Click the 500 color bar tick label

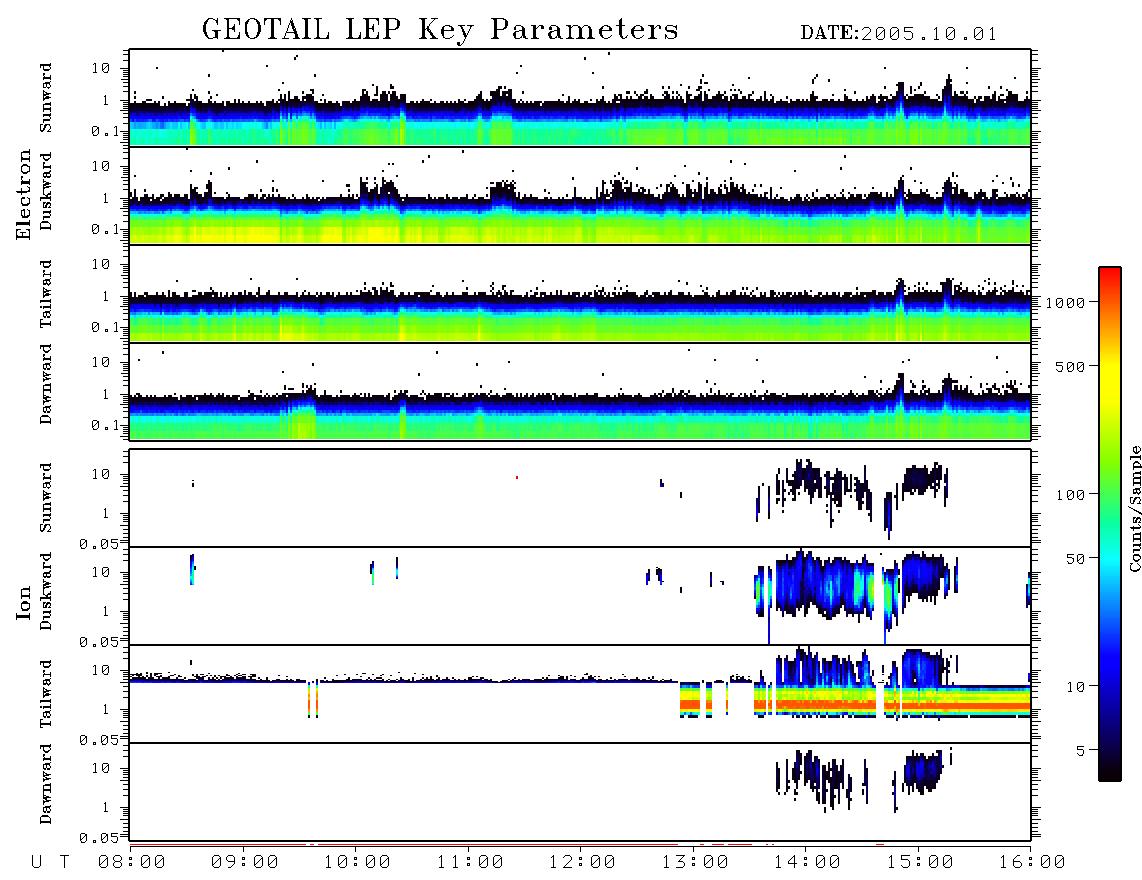(x=1071, y=366)
